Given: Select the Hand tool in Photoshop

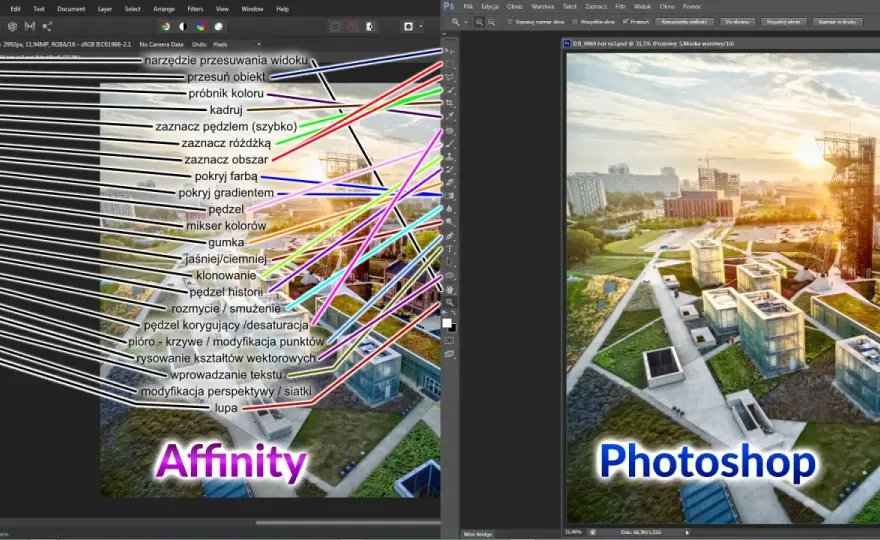Looking at the screenshot, I should [x=450, y=290].
